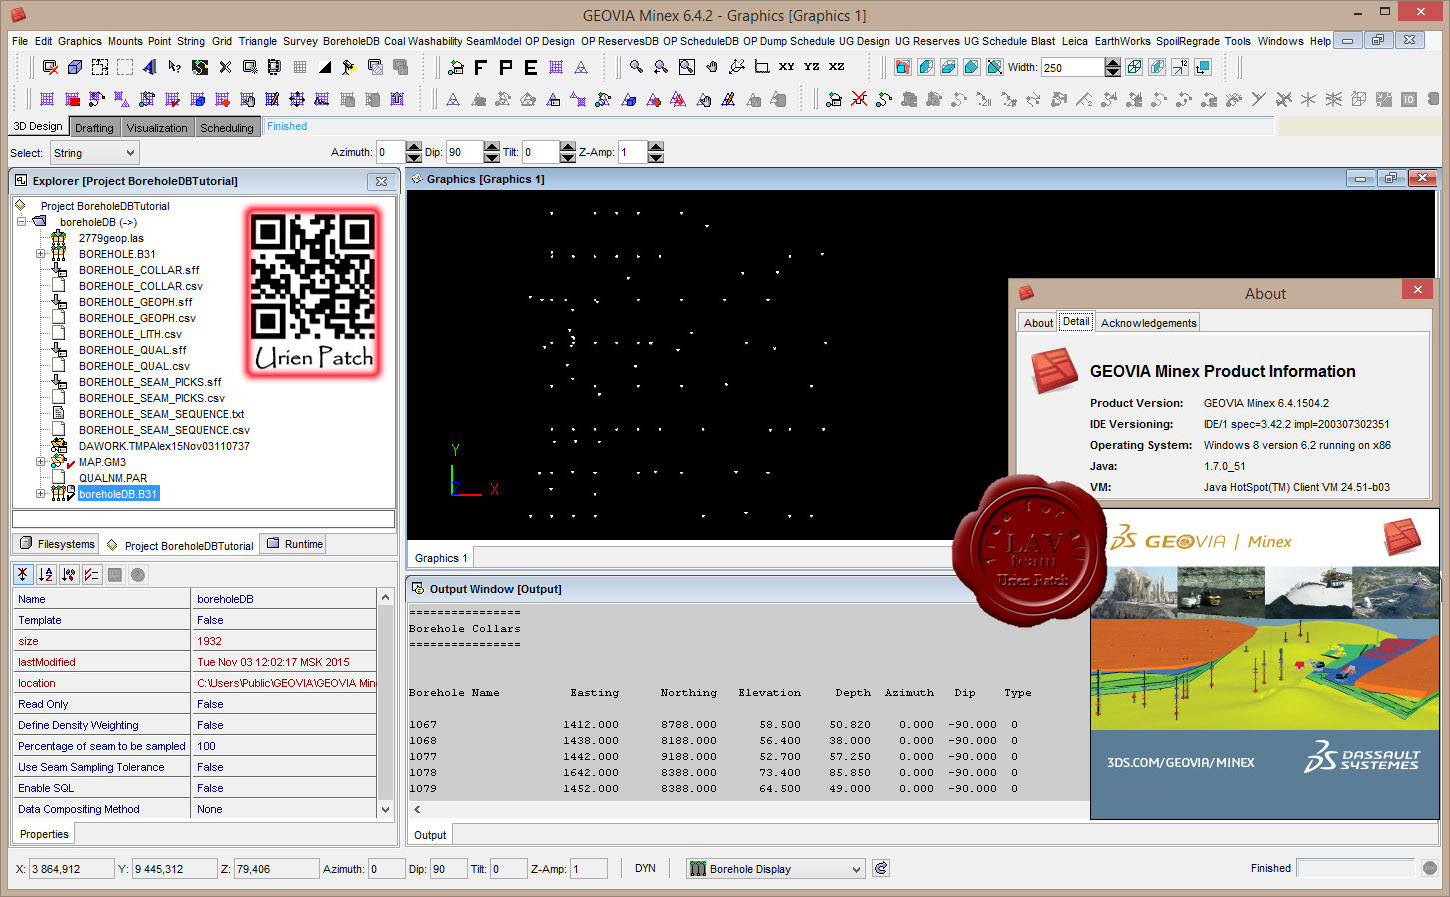Increase the Width spinner value

pos(1113,62)
